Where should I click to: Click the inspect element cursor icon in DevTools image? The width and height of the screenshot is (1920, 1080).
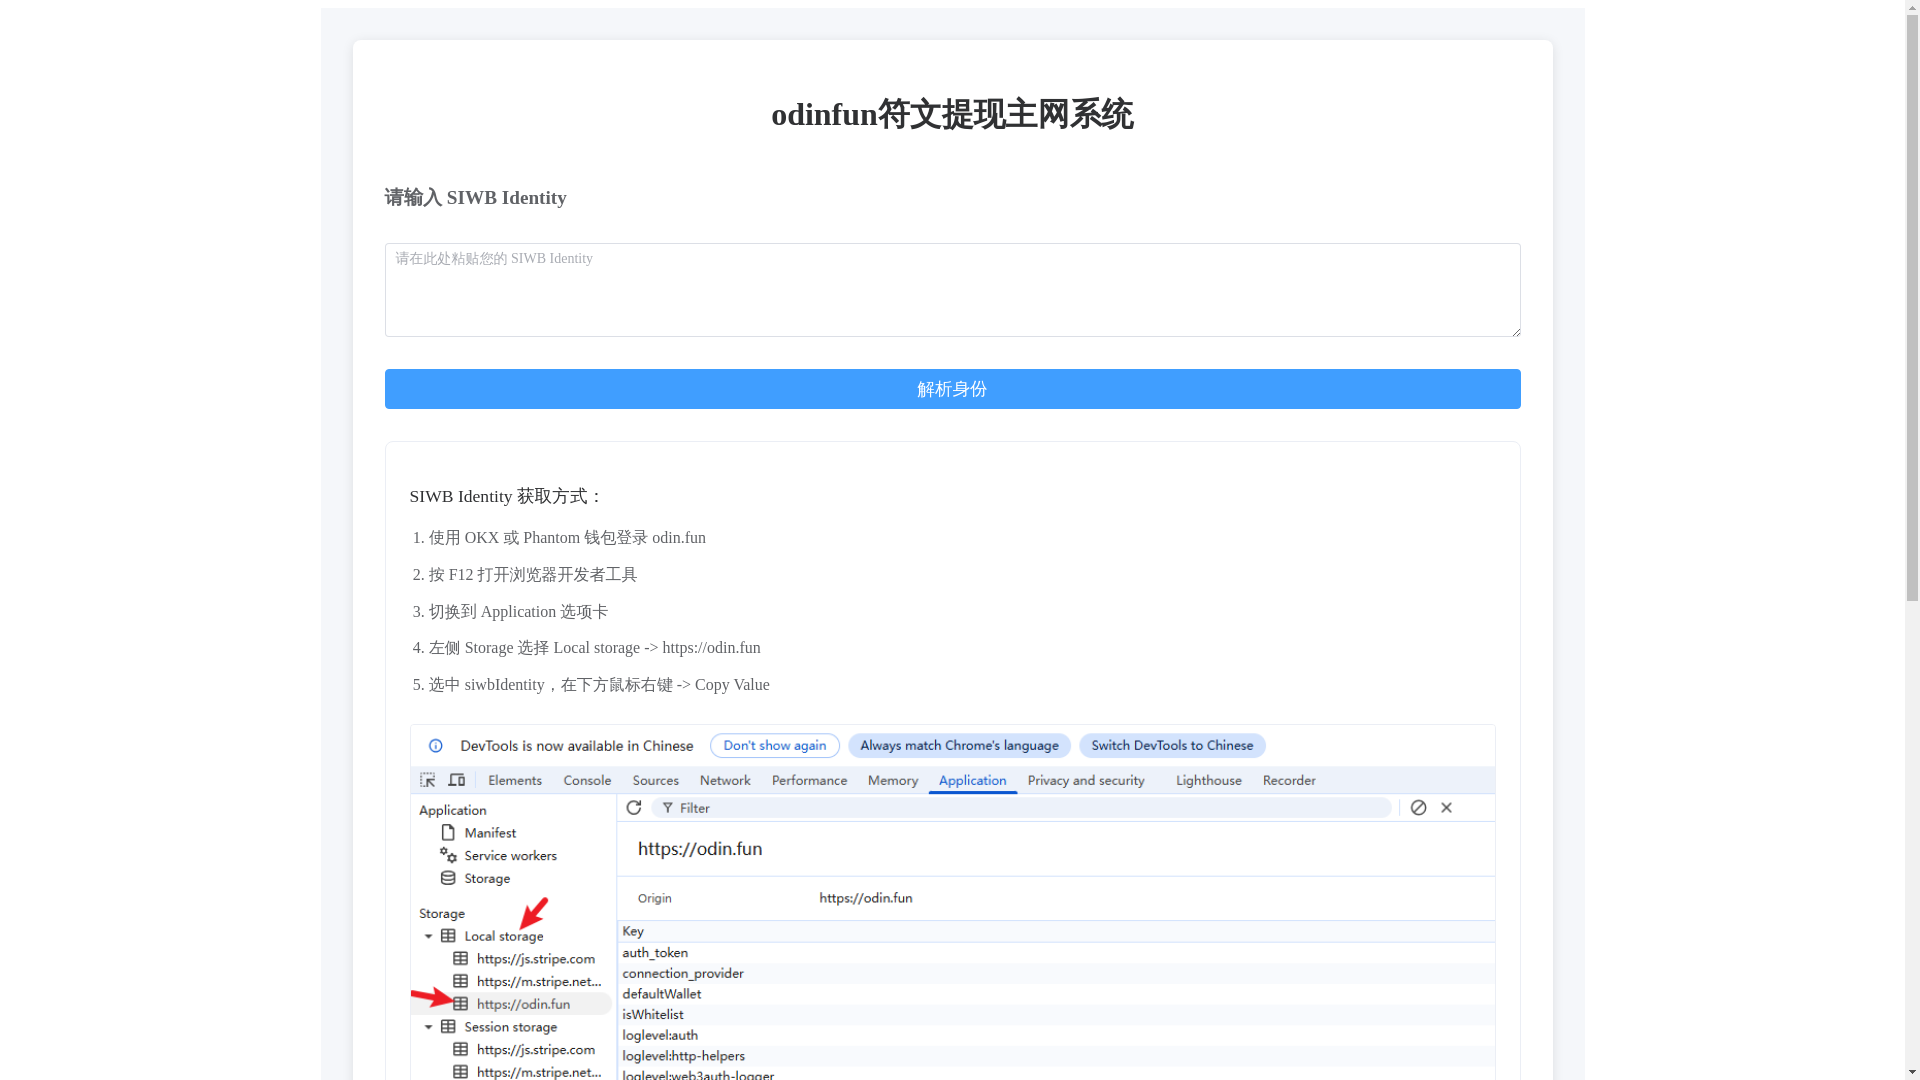pos(427,780)
